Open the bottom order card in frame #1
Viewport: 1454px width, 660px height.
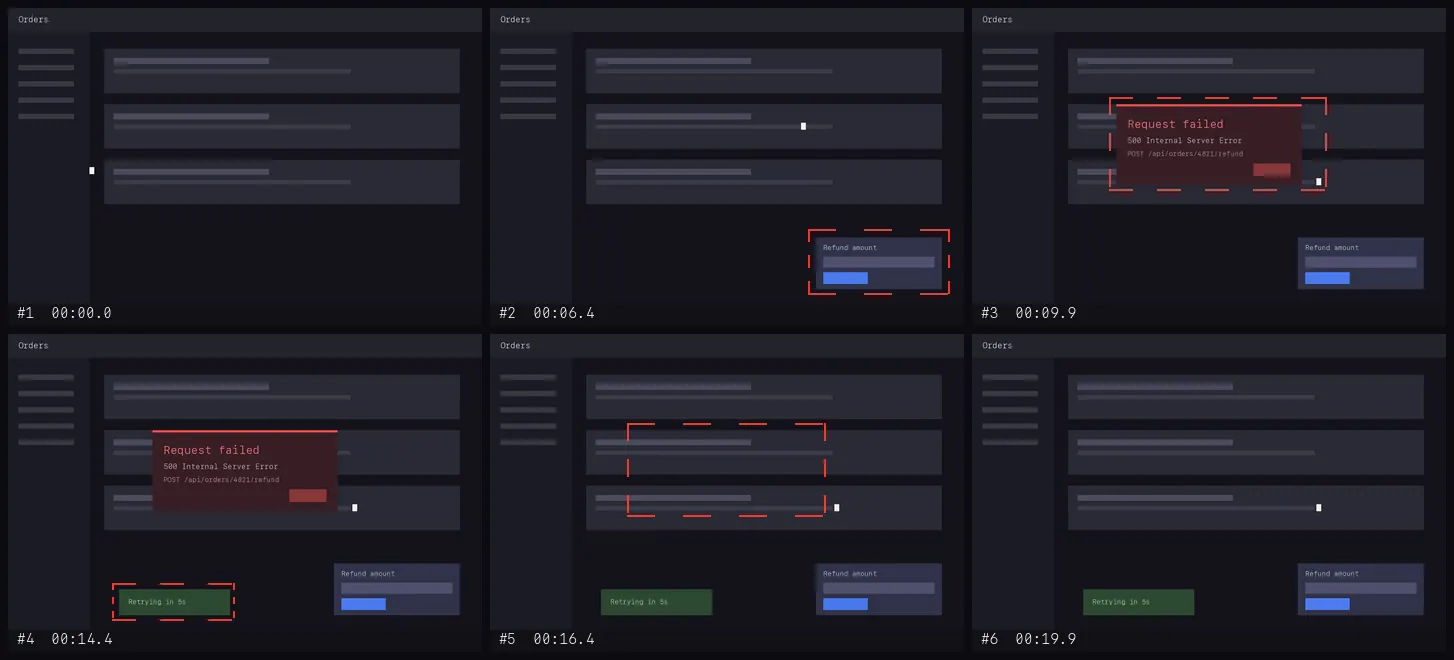point(282,182)
